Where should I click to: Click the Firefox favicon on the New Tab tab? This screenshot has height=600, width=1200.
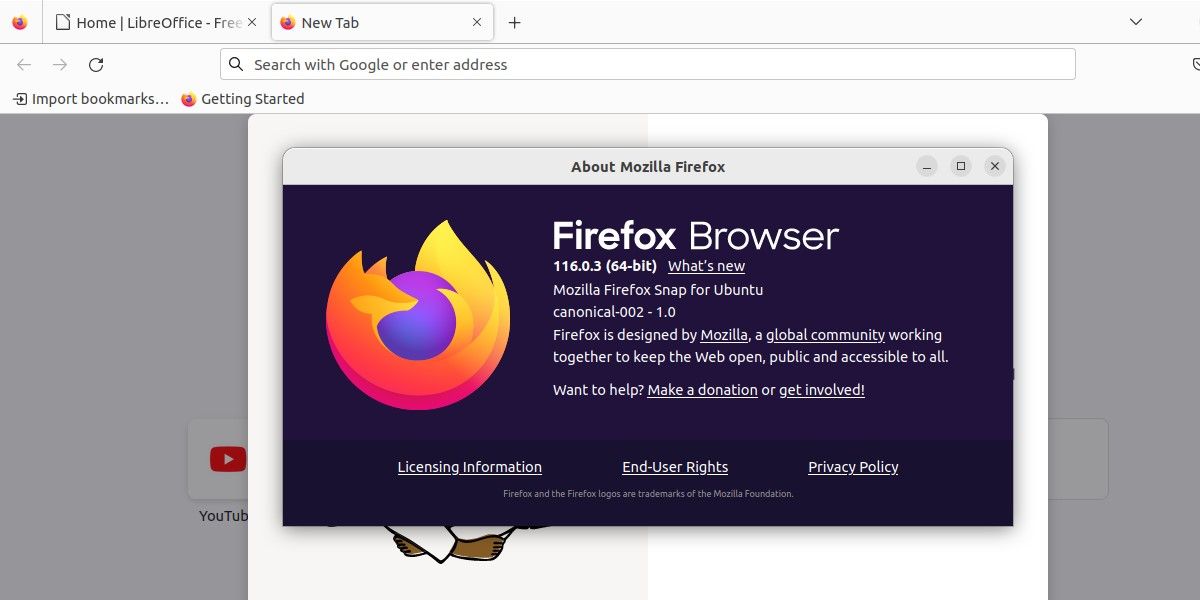click(x=290, y=22)
